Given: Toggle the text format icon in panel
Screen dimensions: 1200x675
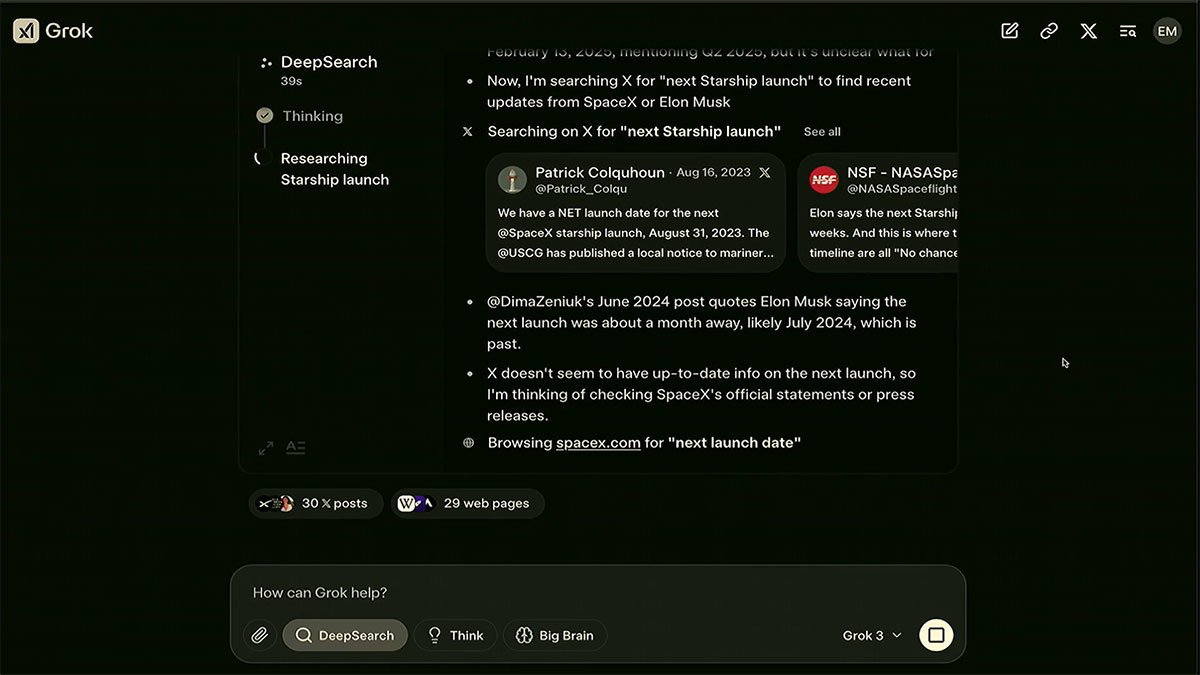Looking at the screenshot, I should tap(296, 448).
